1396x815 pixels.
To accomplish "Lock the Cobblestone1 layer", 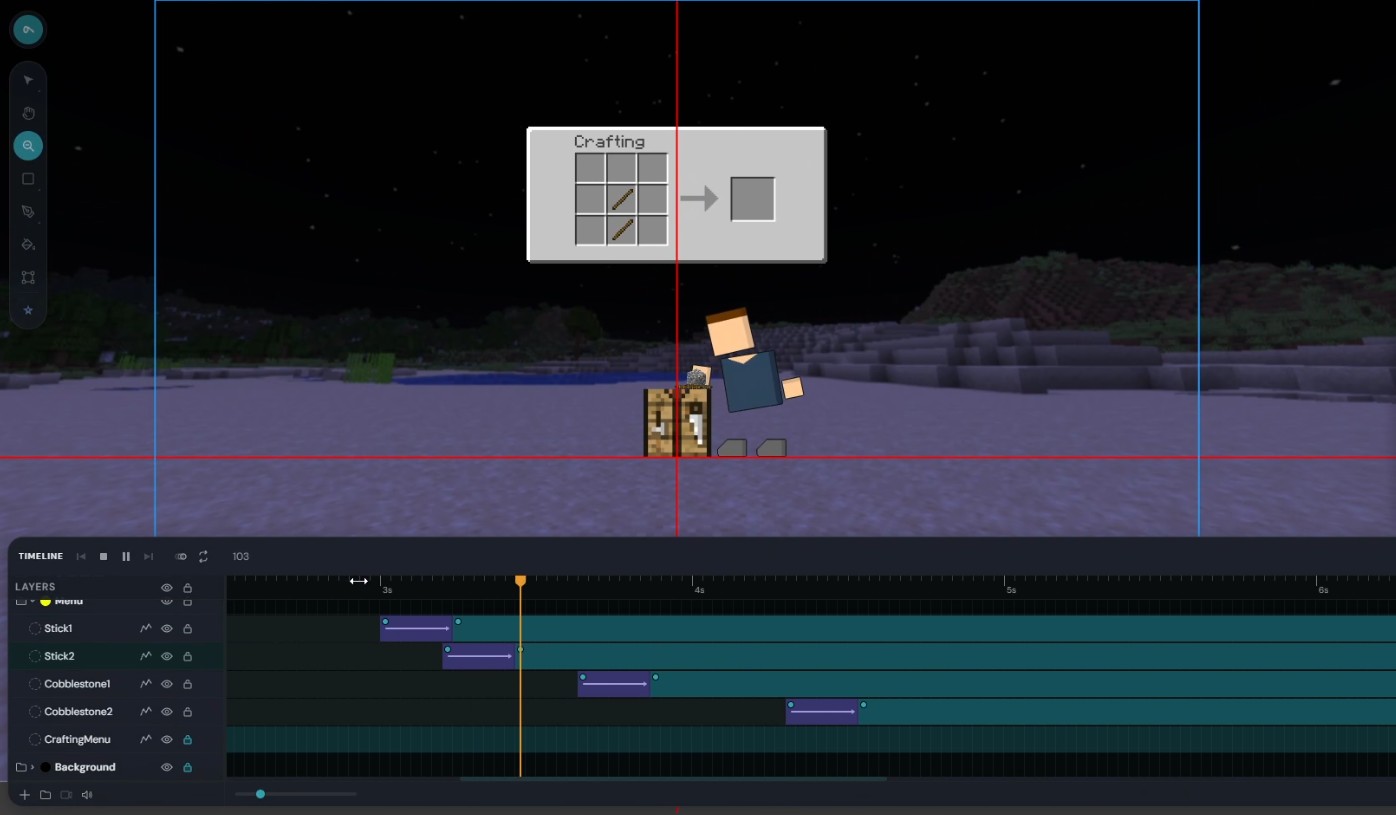I will click(x=187, y=684).
